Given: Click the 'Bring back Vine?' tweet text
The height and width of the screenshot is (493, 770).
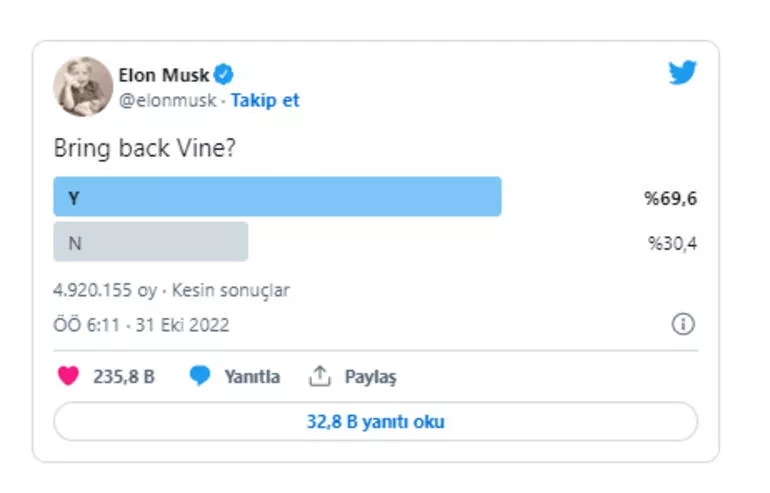Looking at the screenshot, I should click(x=145, y=148).
